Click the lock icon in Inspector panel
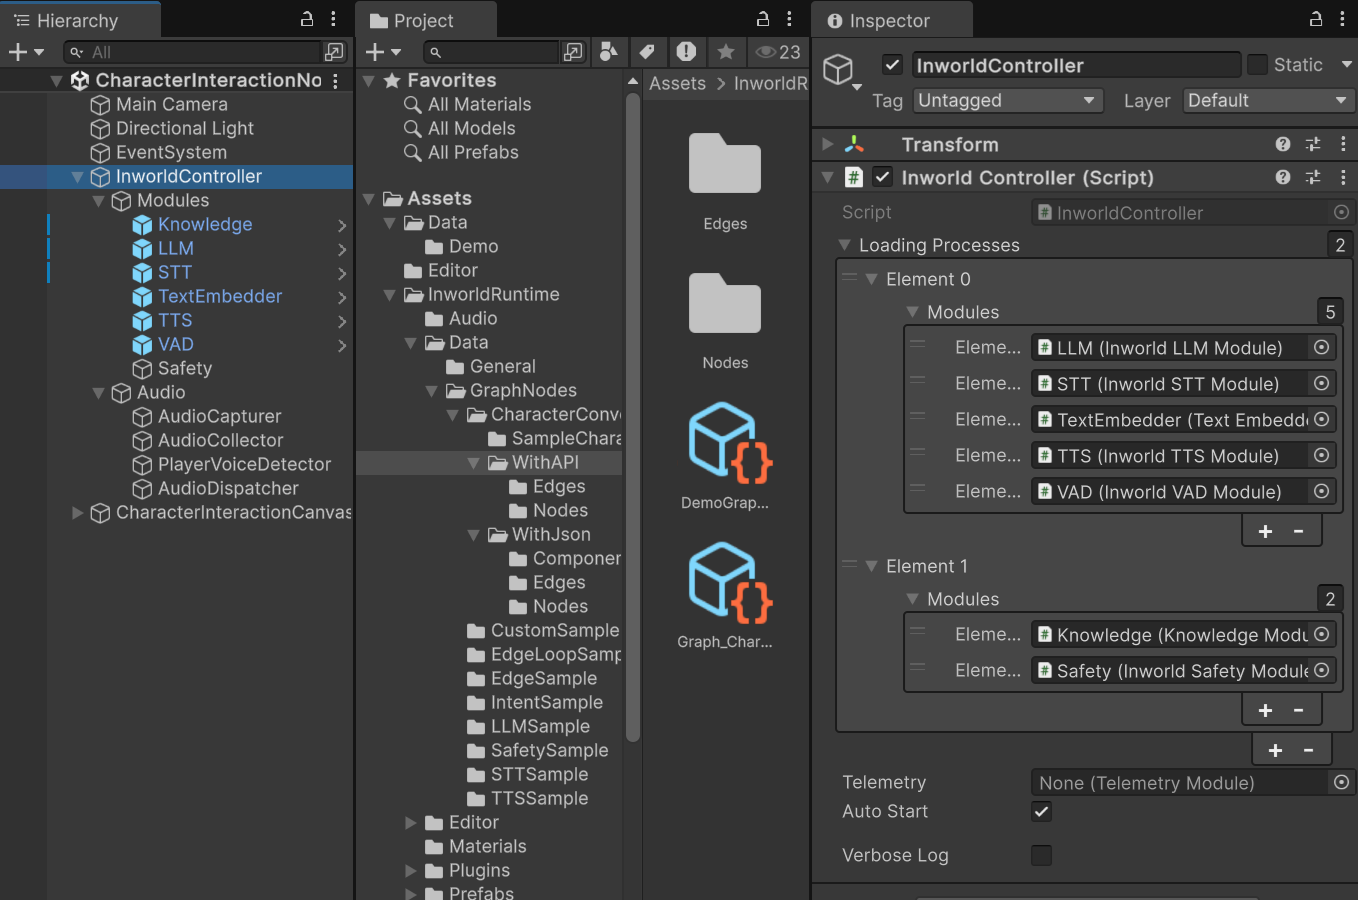Viewport: 1358px width, 900px height. click(x=1315, y=19)
